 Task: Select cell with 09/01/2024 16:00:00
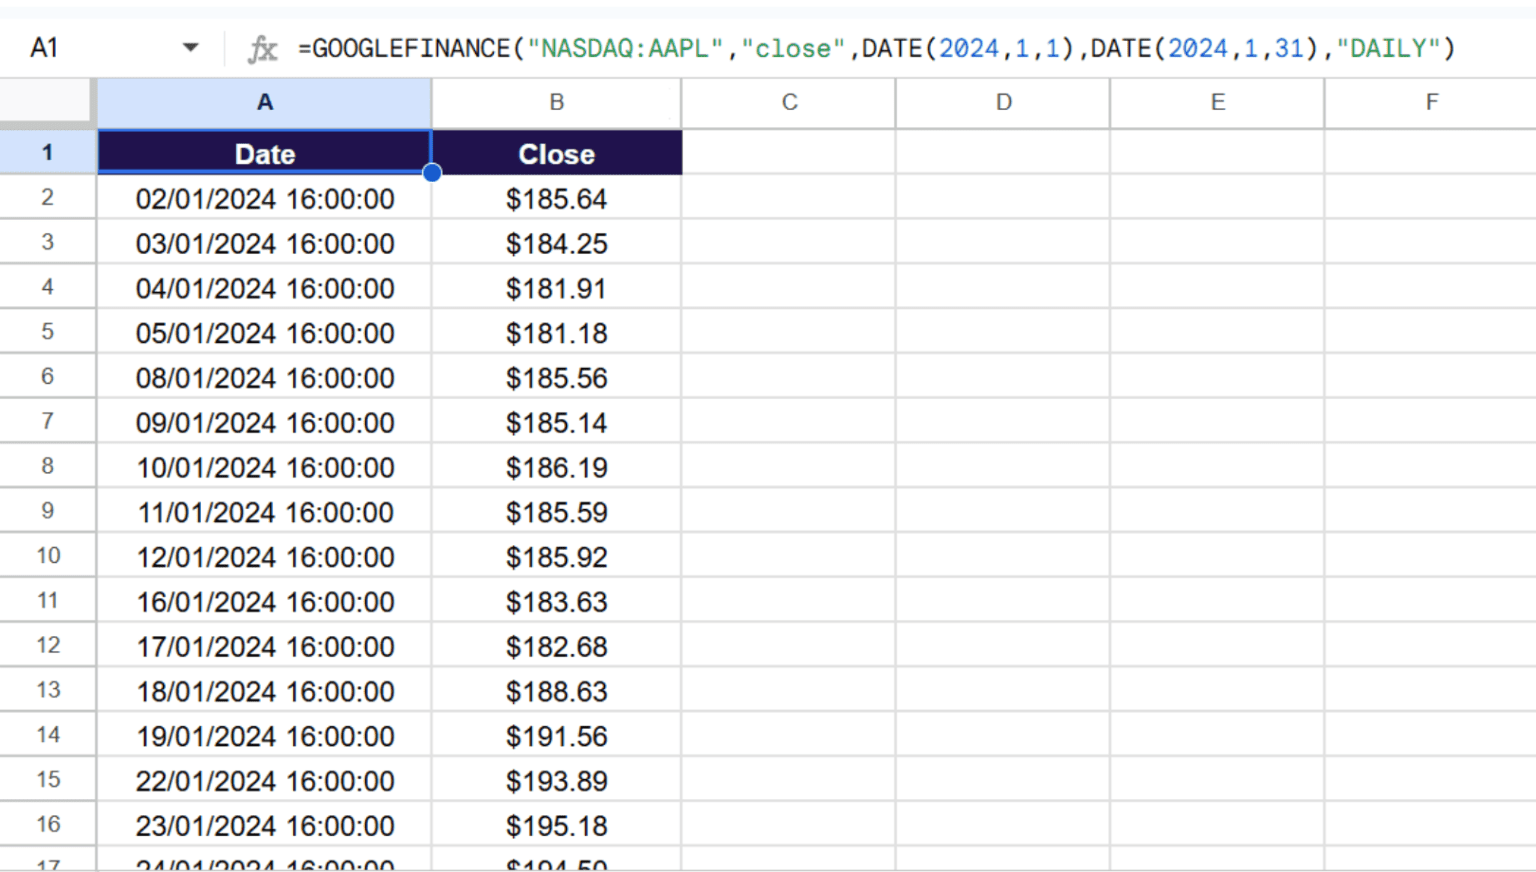tap(264, 422)
